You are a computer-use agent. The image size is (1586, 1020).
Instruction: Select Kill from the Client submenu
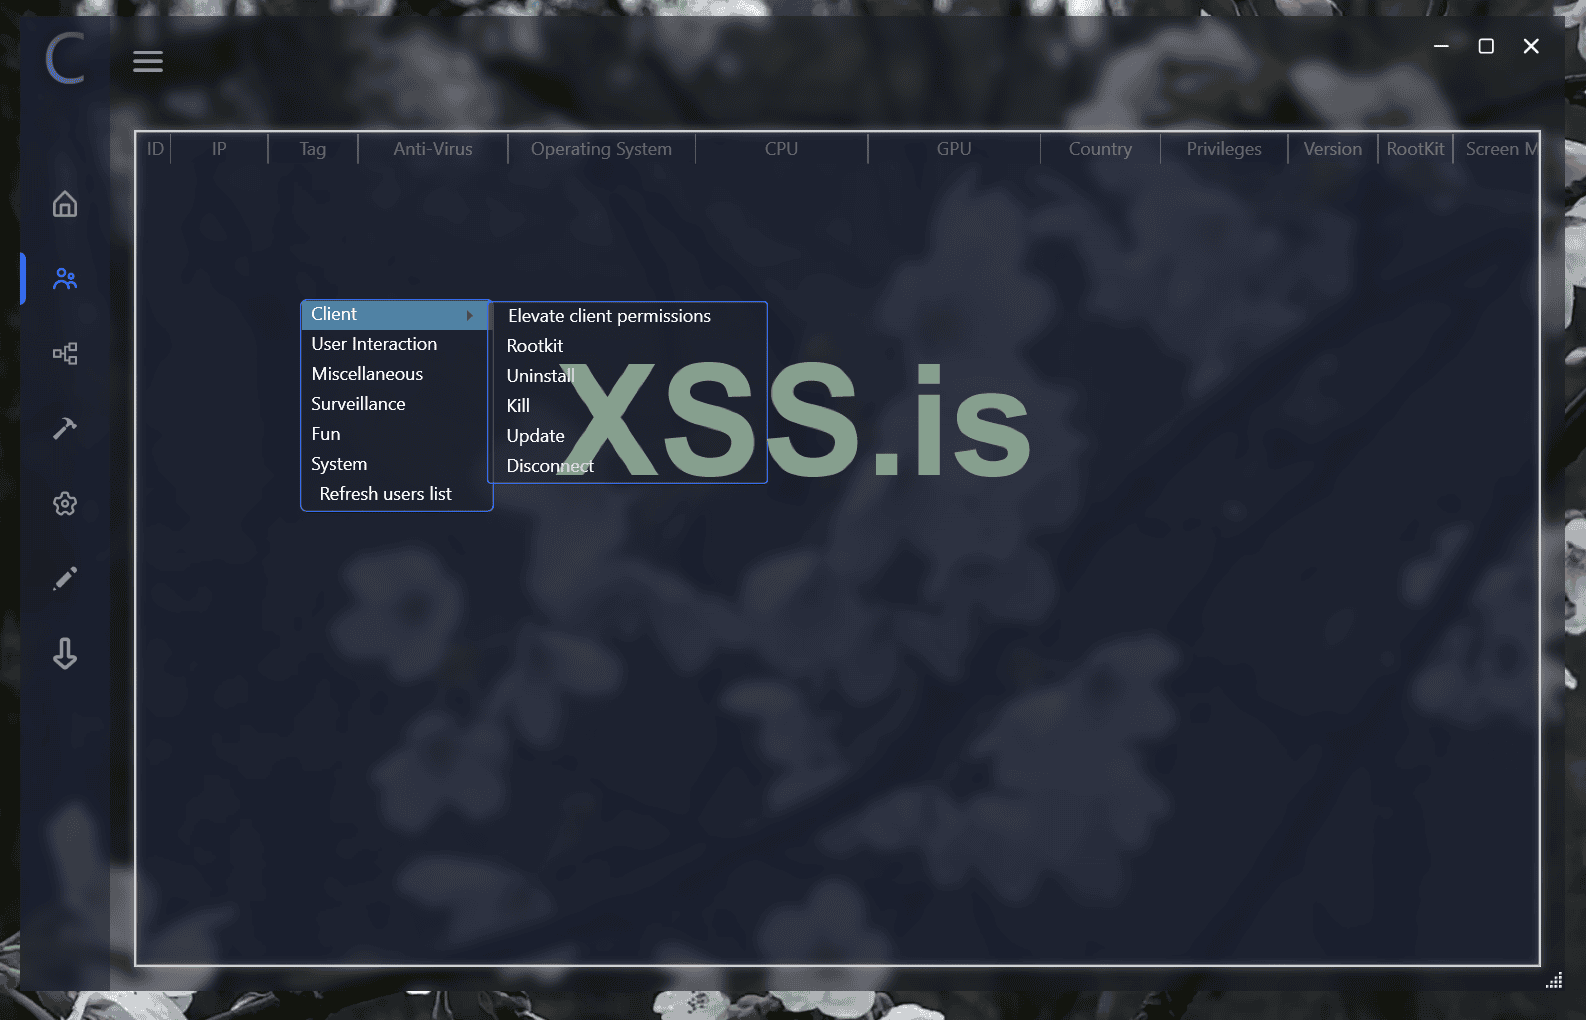[627, 406]
